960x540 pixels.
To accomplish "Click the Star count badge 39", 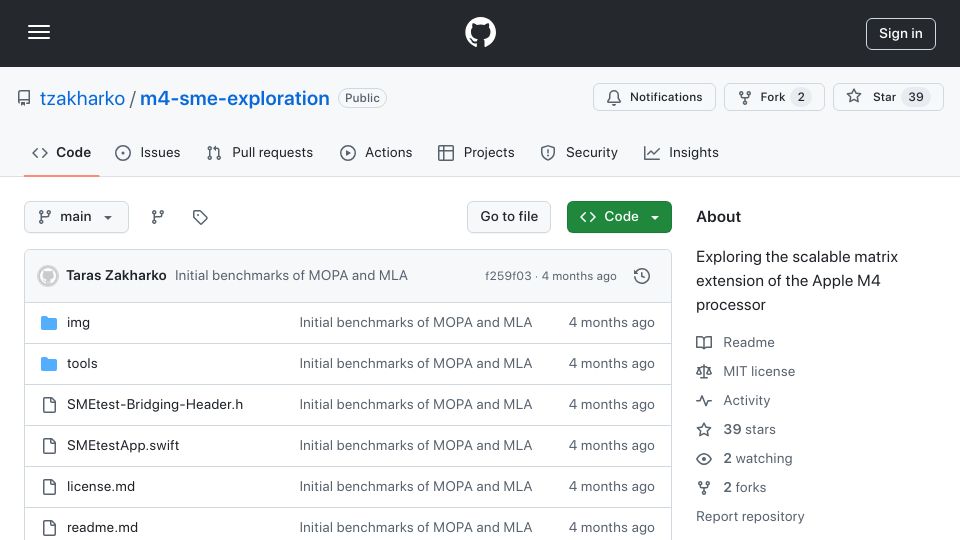I will tap(915, 97).
